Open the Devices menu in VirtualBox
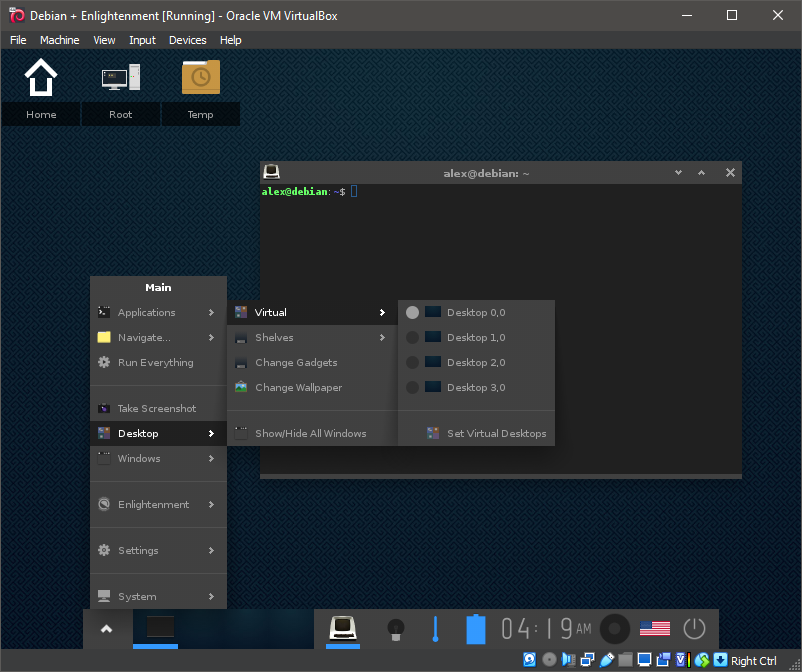This screenshot has width=802, height=672. pos(187,40)
